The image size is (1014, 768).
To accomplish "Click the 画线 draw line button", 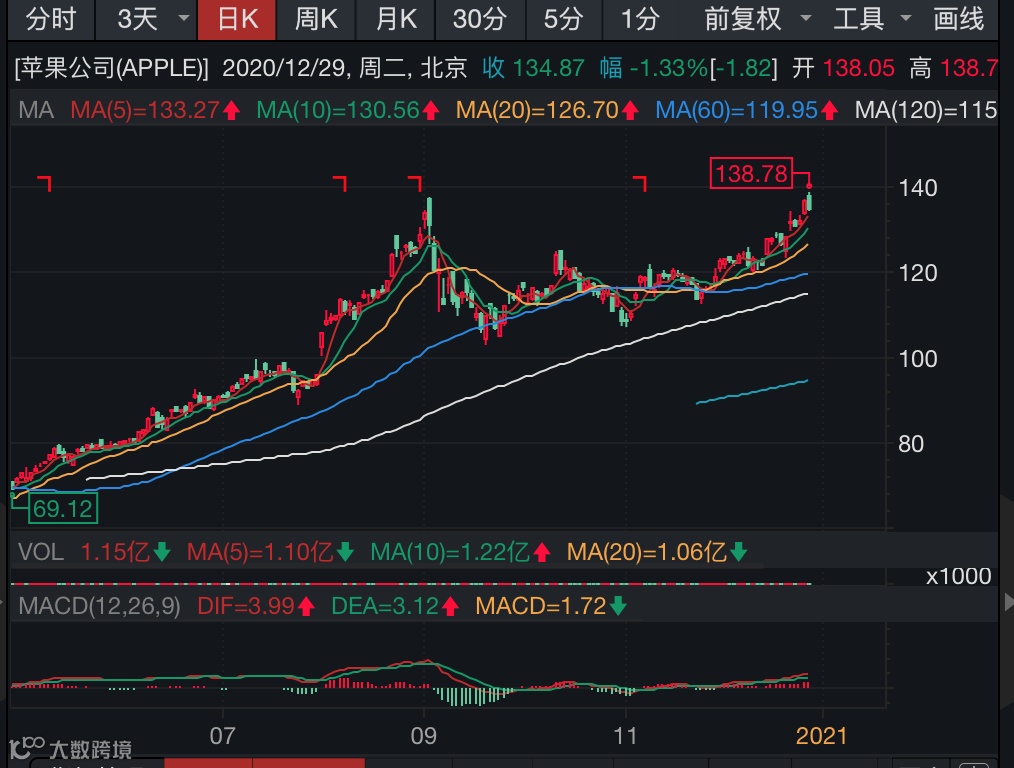I will 958,19.
